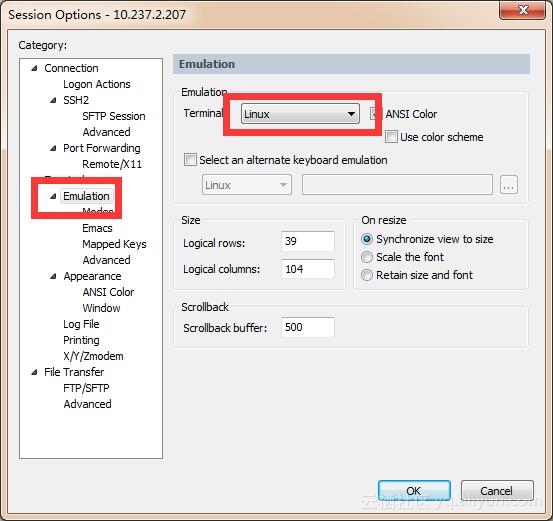The image size is (553, 521).
Task: Select FTP/SFTP category
Action: coord(86,388)
